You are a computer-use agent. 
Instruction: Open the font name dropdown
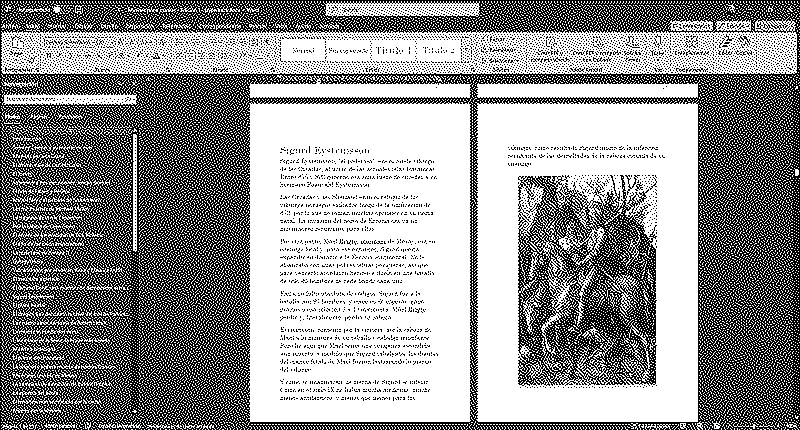click(x=100, y=42)
